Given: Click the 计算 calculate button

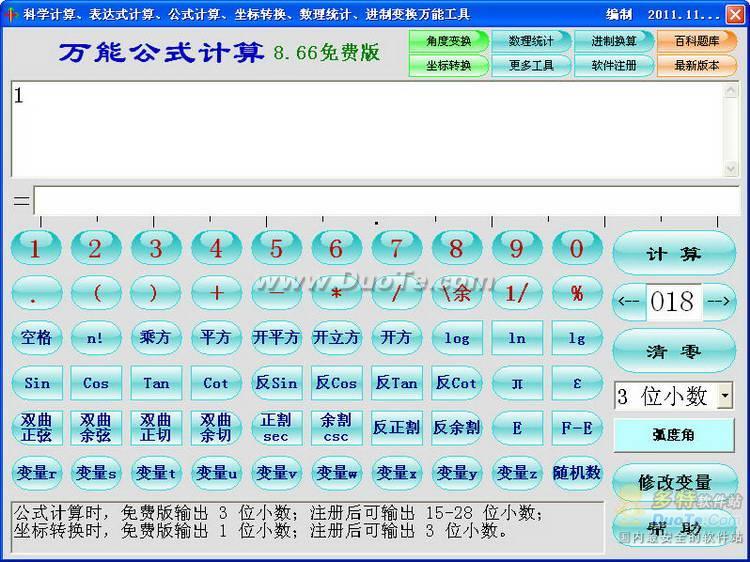Looking at the screenshot, I should click(x=674, y=253).
